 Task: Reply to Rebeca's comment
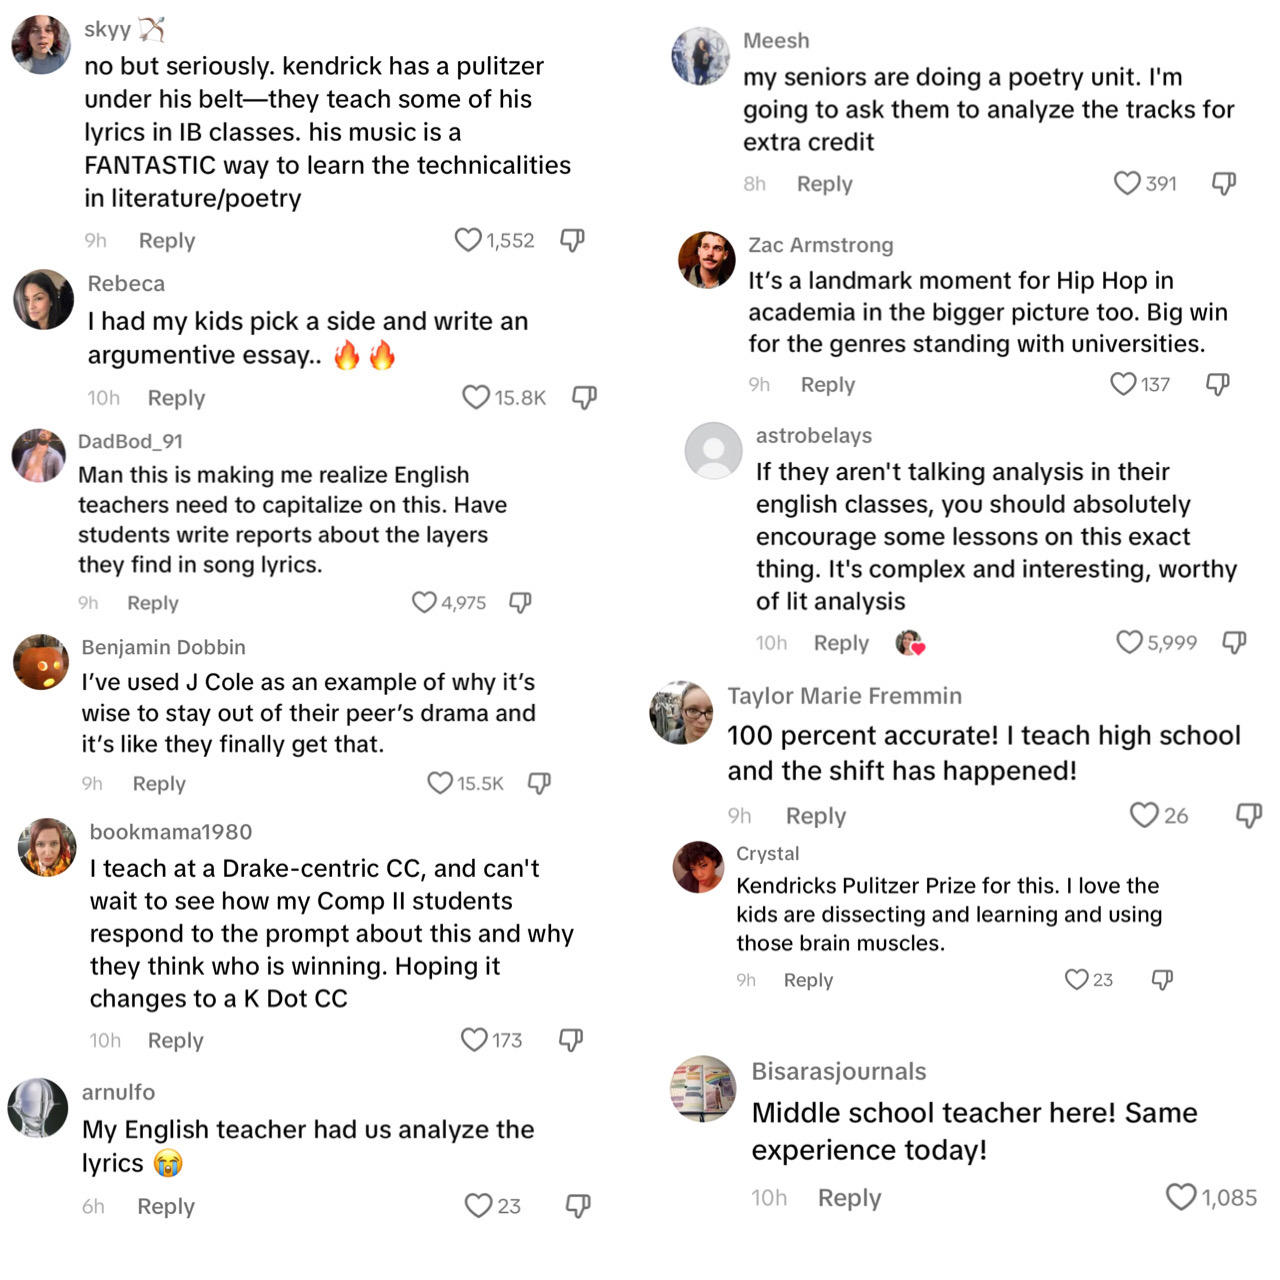coord(176,398)
